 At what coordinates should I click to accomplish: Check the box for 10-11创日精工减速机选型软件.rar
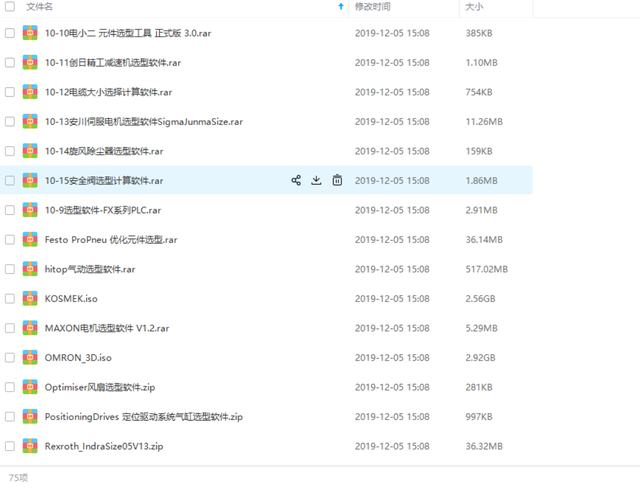click(x=10, y=62)
